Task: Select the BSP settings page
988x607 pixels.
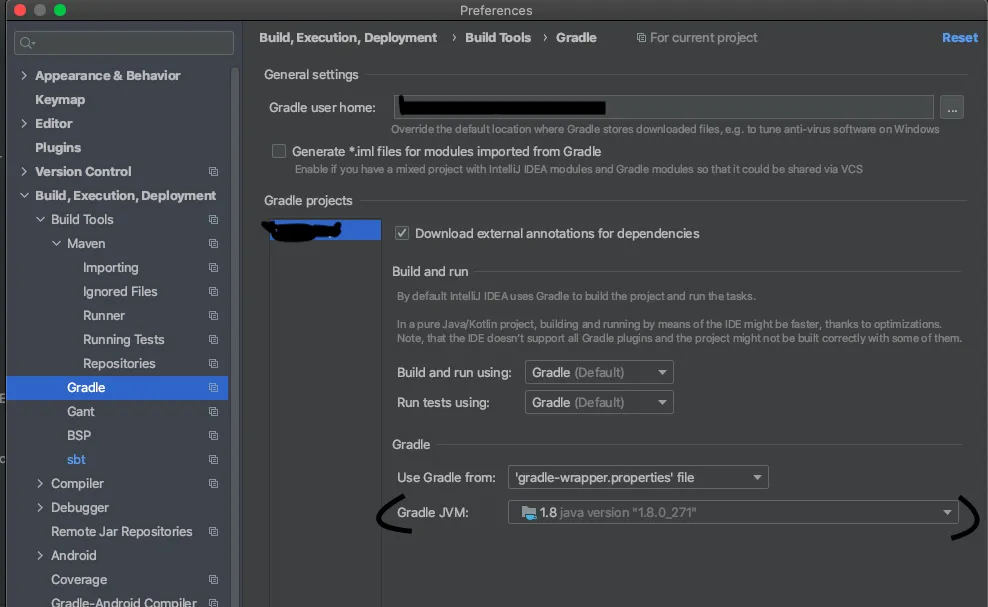Action: tap(79, 436)
